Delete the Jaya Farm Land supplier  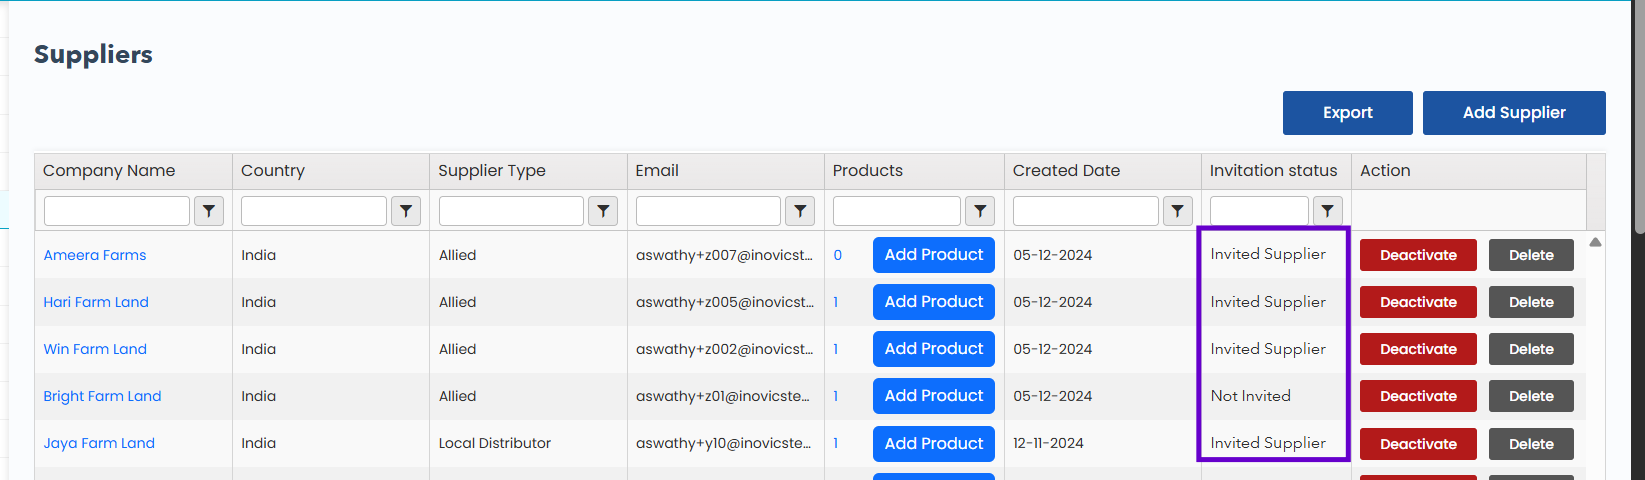coord(1530,444)
